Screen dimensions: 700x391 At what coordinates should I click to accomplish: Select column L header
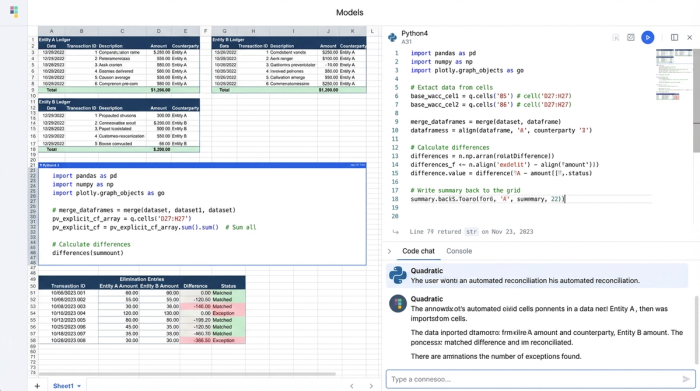372,31
